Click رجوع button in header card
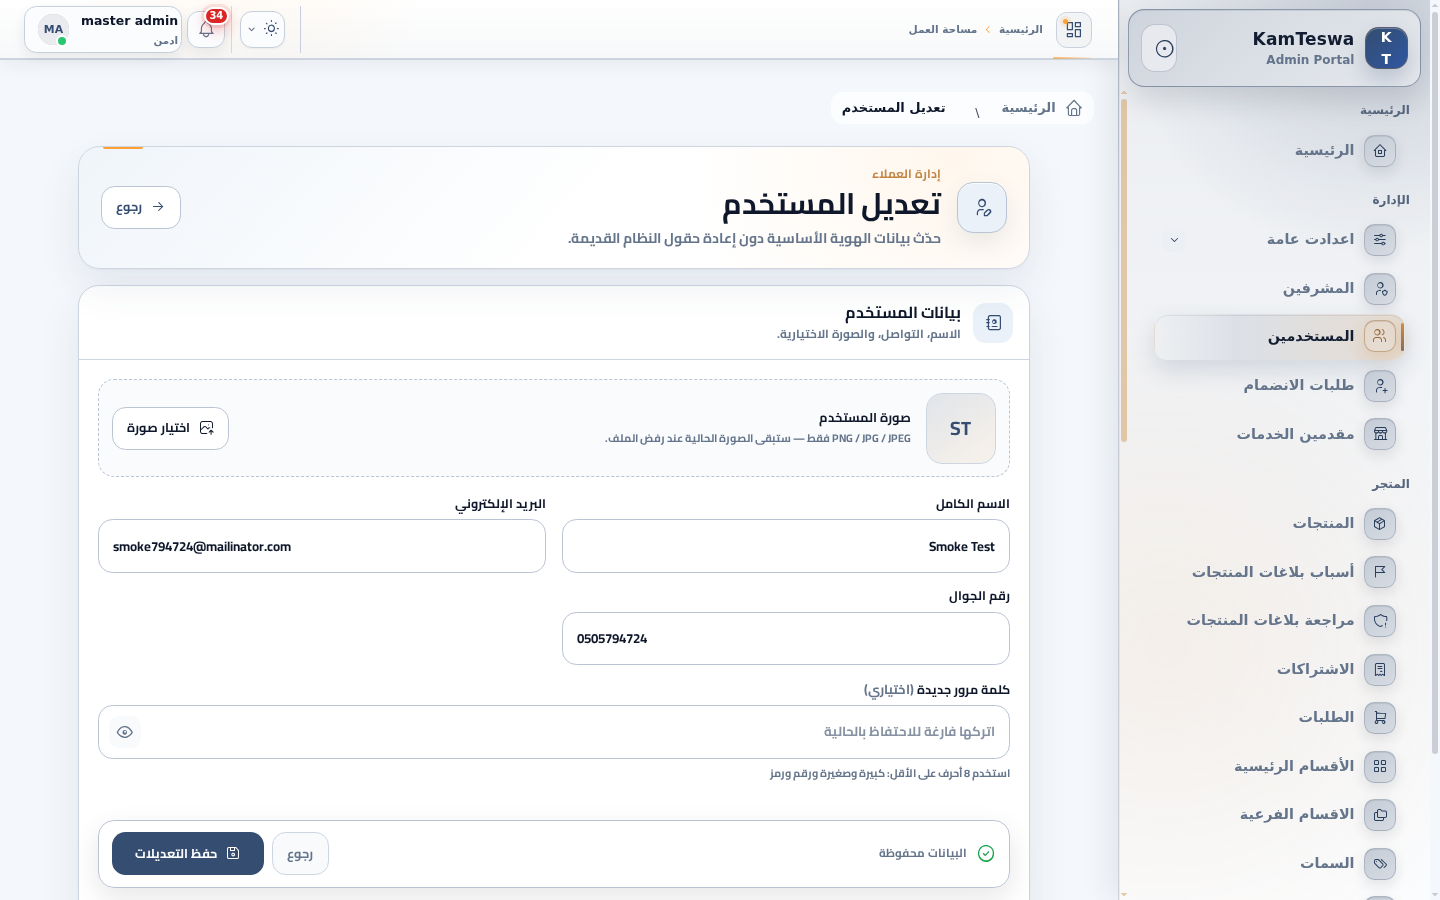This screenshot has width=1440, height=900. click(x=141, y=208)
